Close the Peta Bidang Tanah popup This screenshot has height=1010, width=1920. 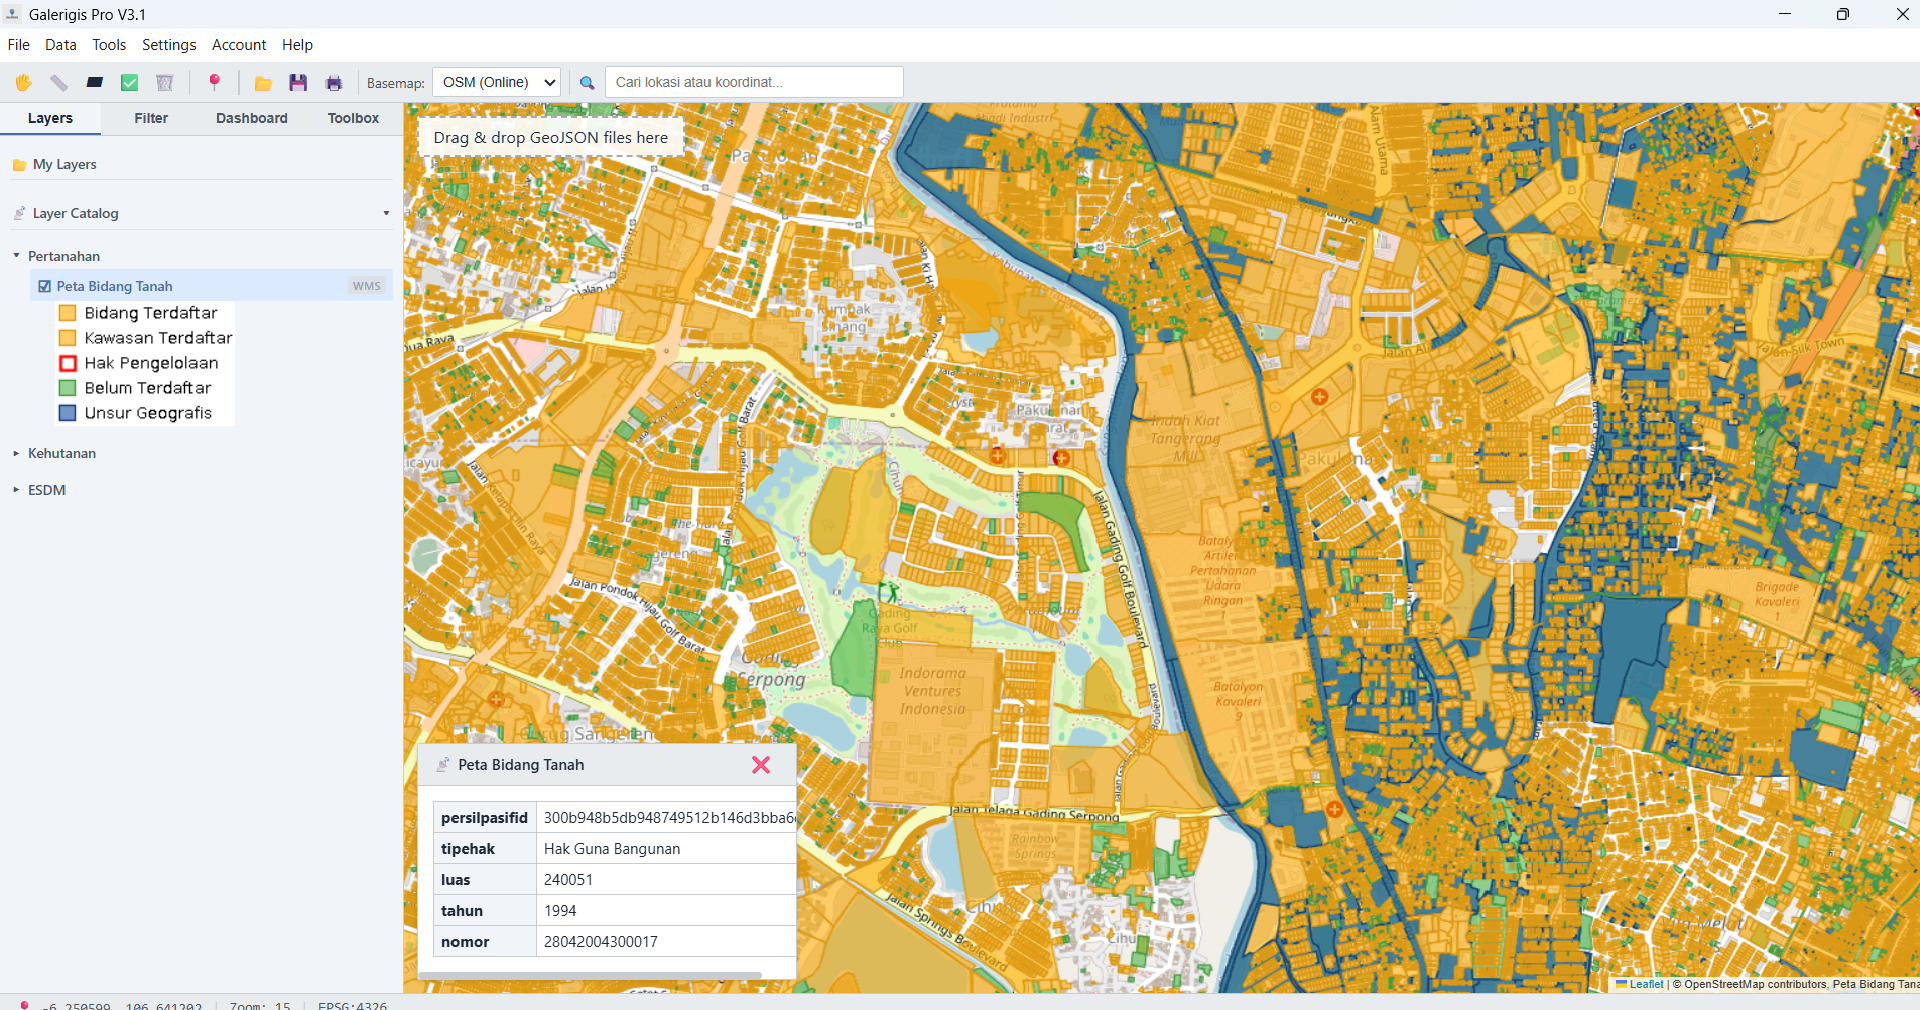pyautogui.click(x=761, y=765)
